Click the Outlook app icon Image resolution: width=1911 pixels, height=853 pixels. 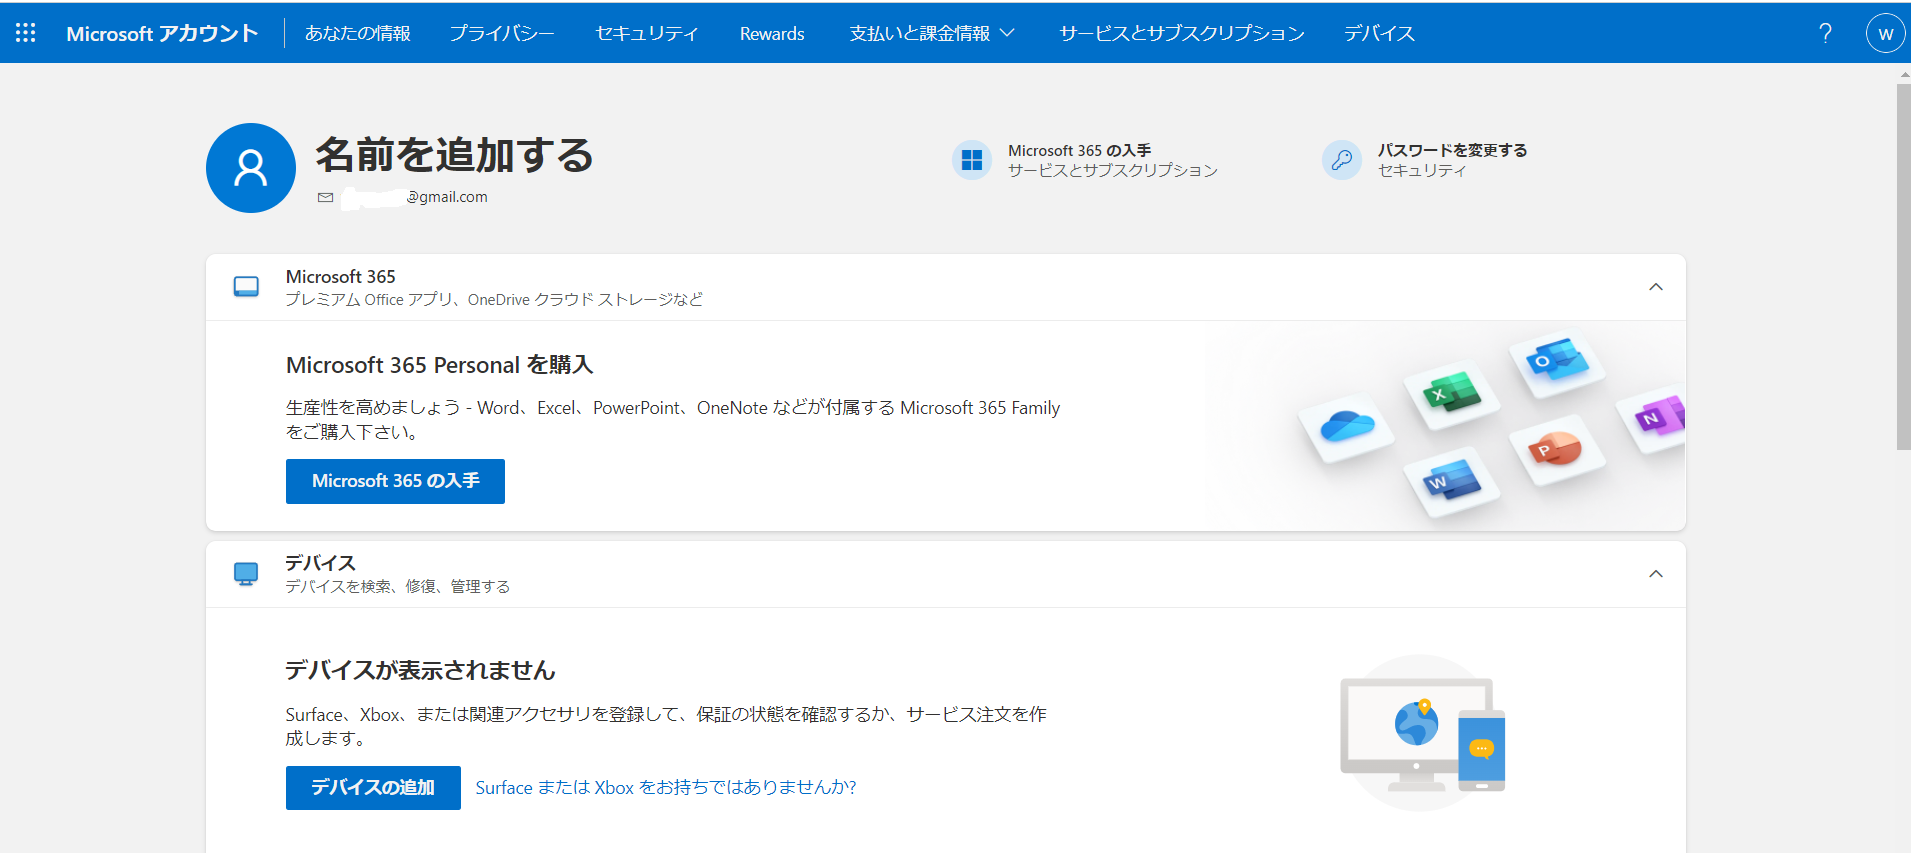[1557, 361]
